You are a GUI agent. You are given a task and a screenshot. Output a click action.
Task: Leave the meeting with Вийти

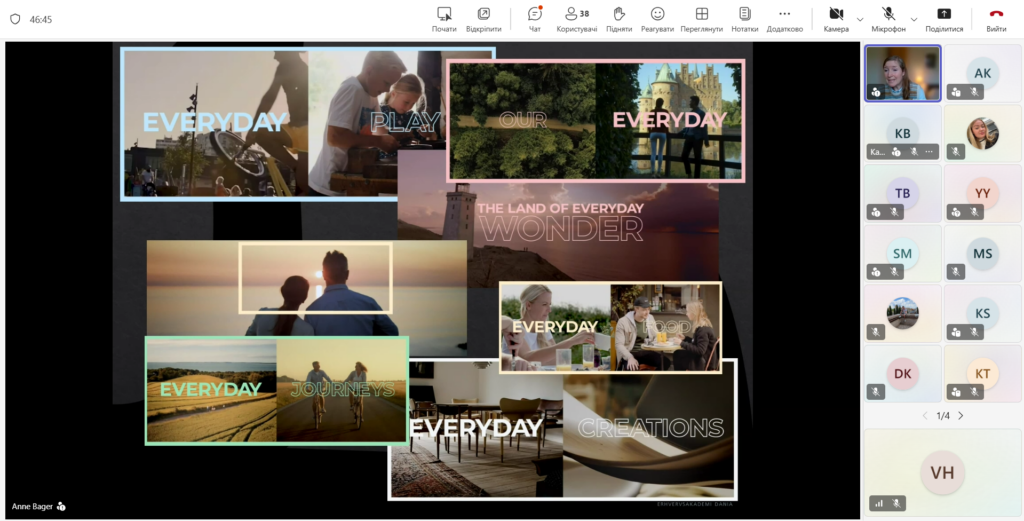(x=996, y=18)
